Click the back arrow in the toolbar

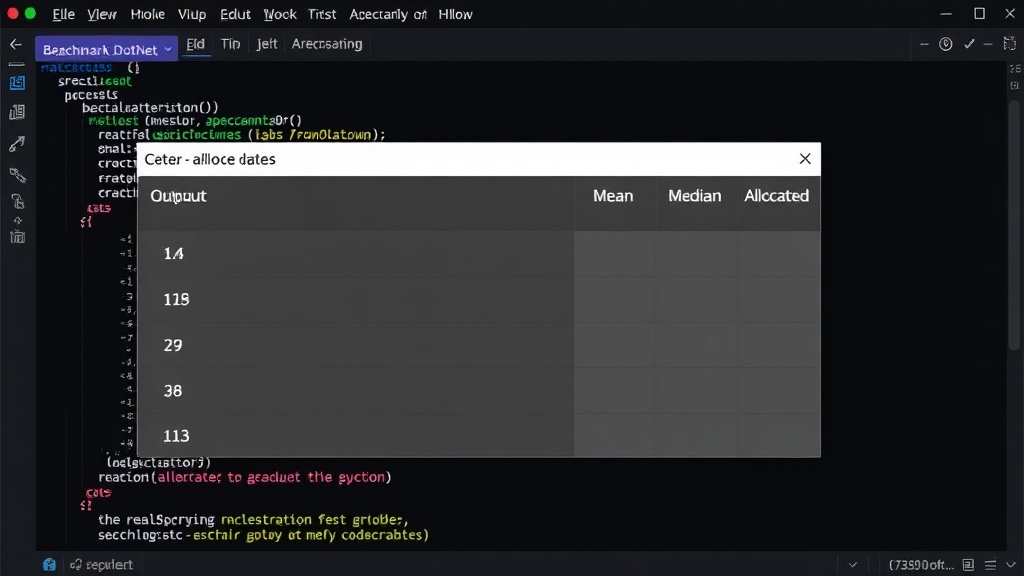[x=16, y=44]
